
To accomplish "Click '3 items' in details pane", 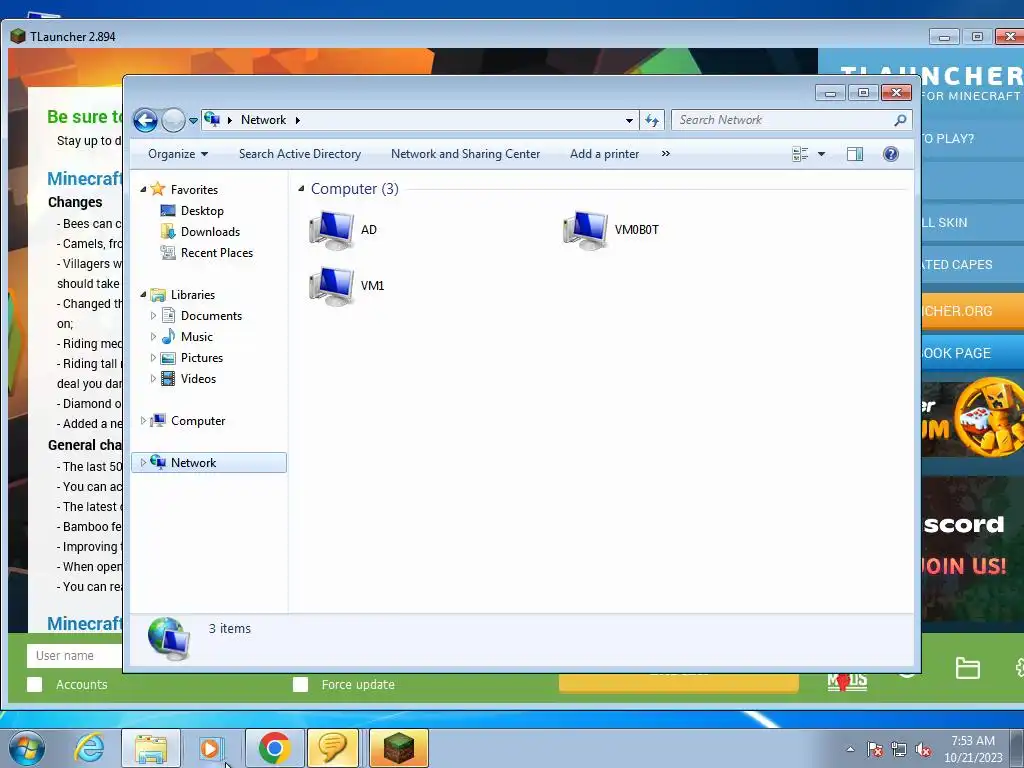I will [x=230, y=628].
